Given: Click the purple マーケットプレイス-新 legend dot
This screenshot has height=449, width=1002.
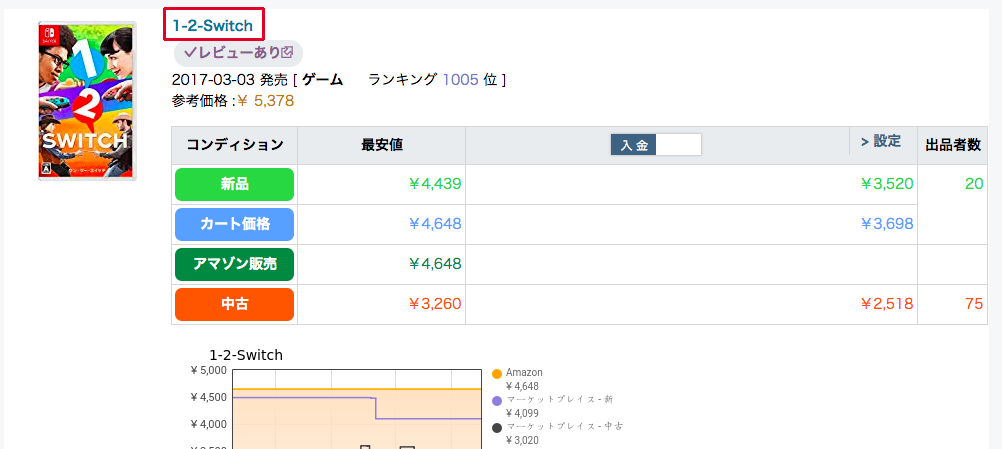Looking at the screenshot, I should [x=497, y=401].
